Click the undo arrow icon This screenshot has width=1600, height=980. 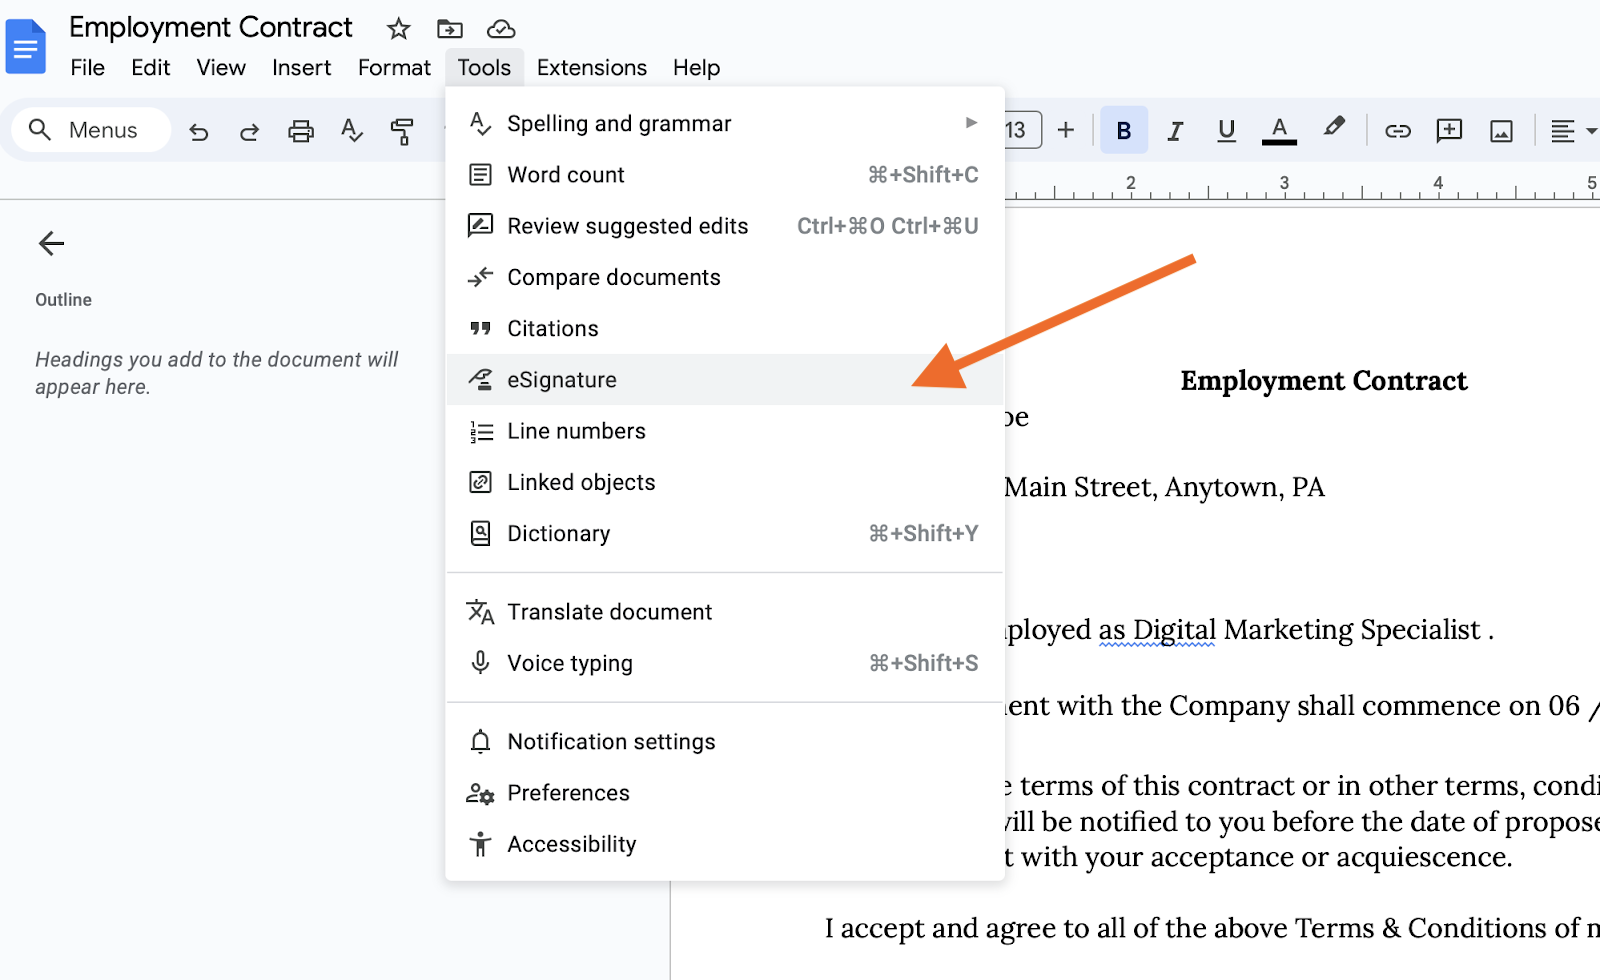pyautogui.click(x=199, y=131)
